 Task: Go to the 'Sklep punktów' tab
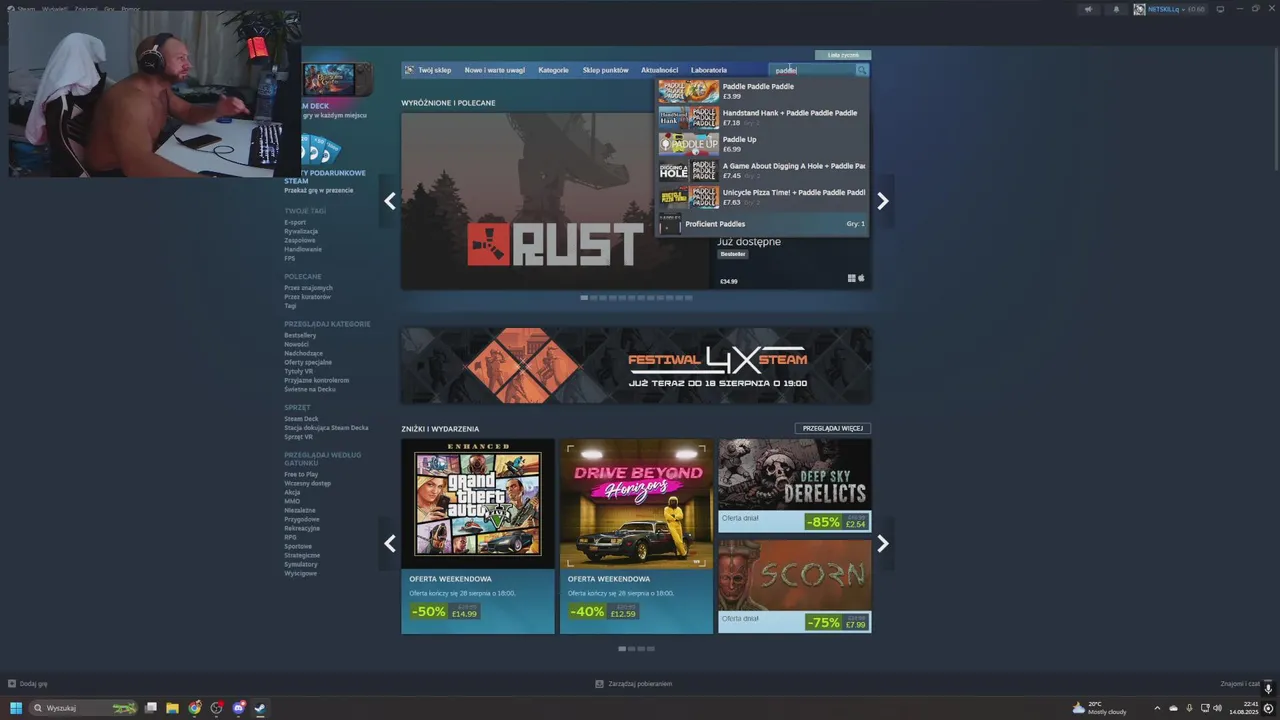pyautogui.click(x=605, y=70)
